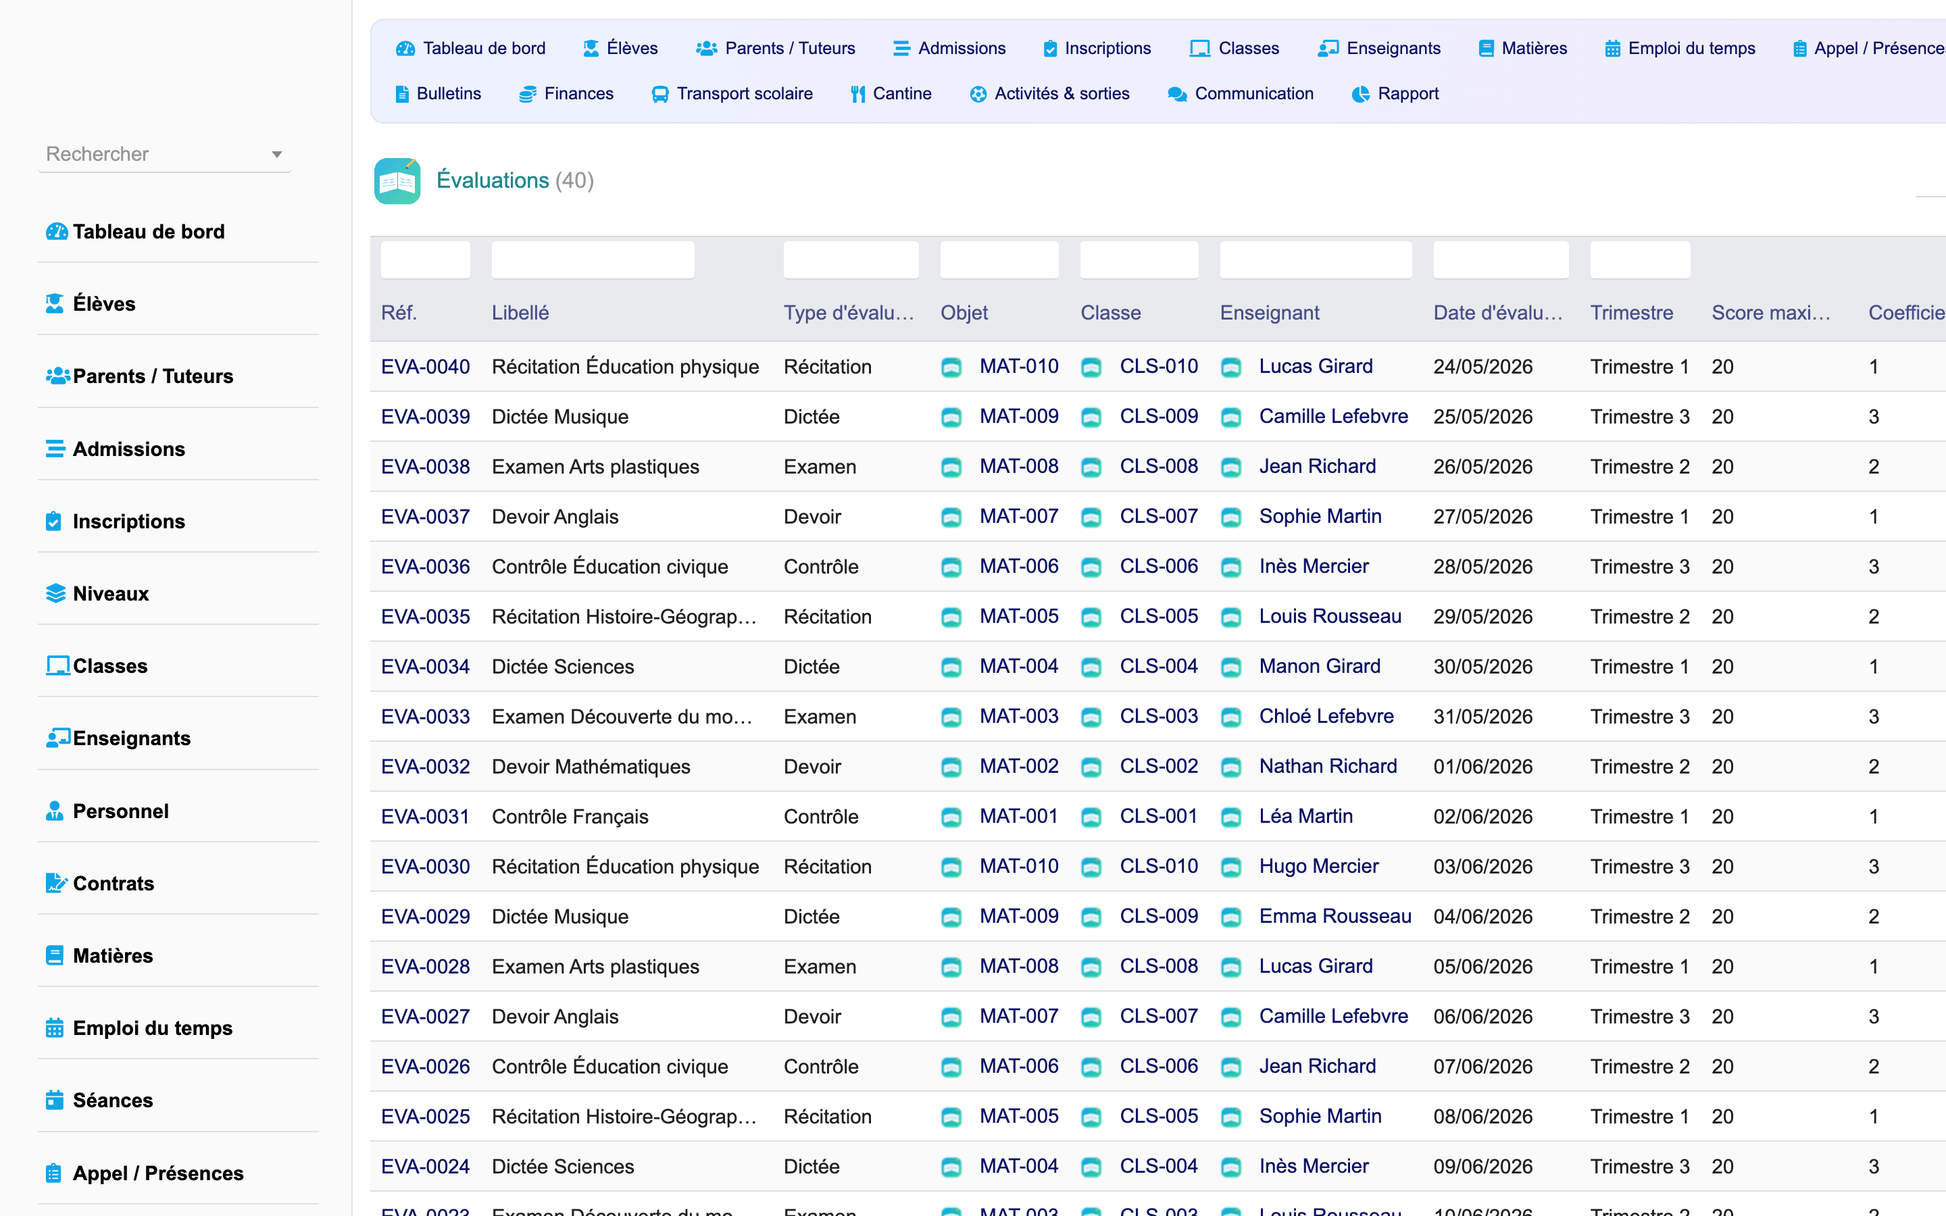Click the Inscriptions sidebar icon

point(54,521)
